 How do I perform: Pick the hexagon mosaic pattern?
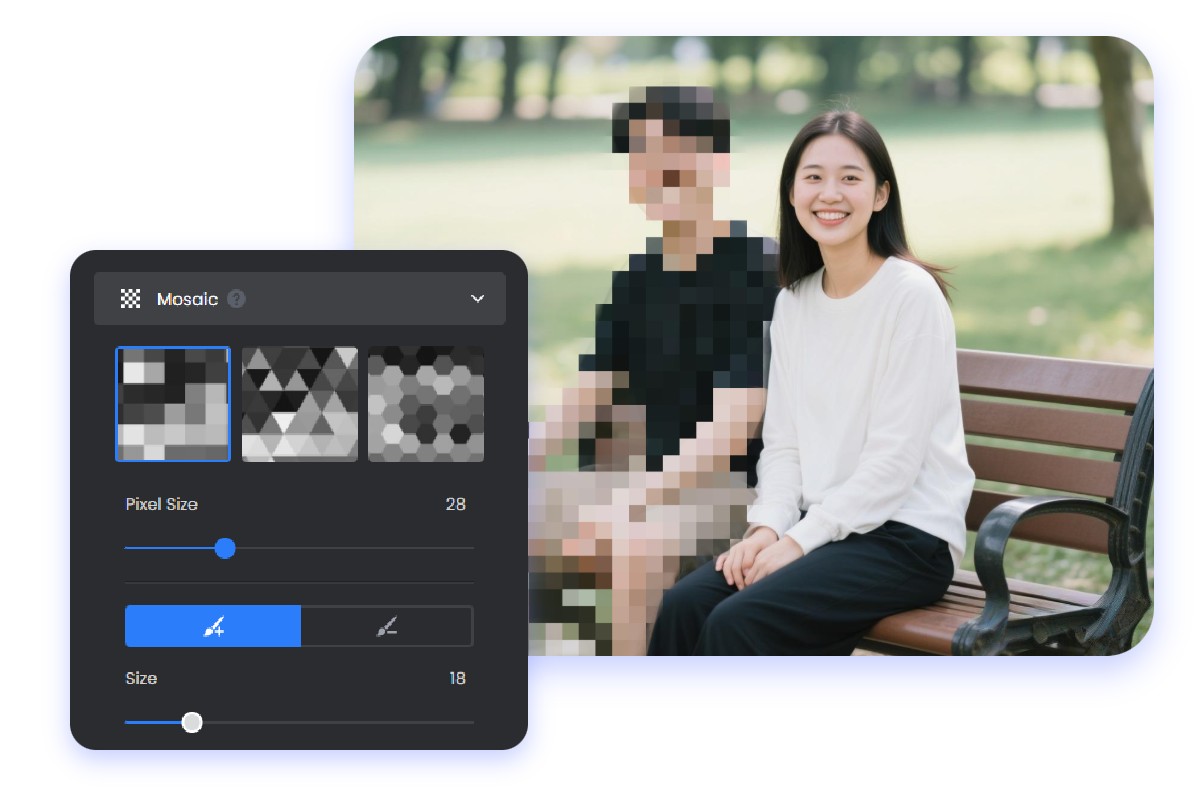425,404
